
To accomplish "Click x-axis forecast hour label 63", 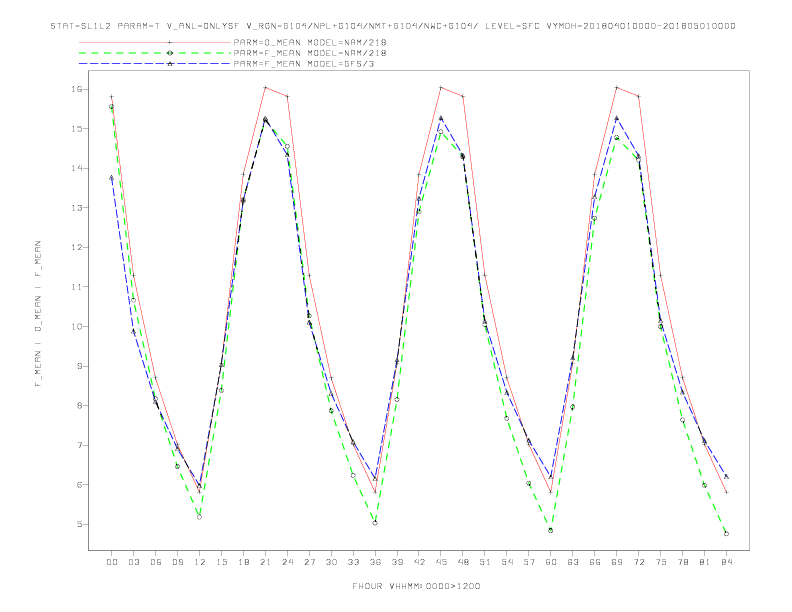I will coord(573,562).
